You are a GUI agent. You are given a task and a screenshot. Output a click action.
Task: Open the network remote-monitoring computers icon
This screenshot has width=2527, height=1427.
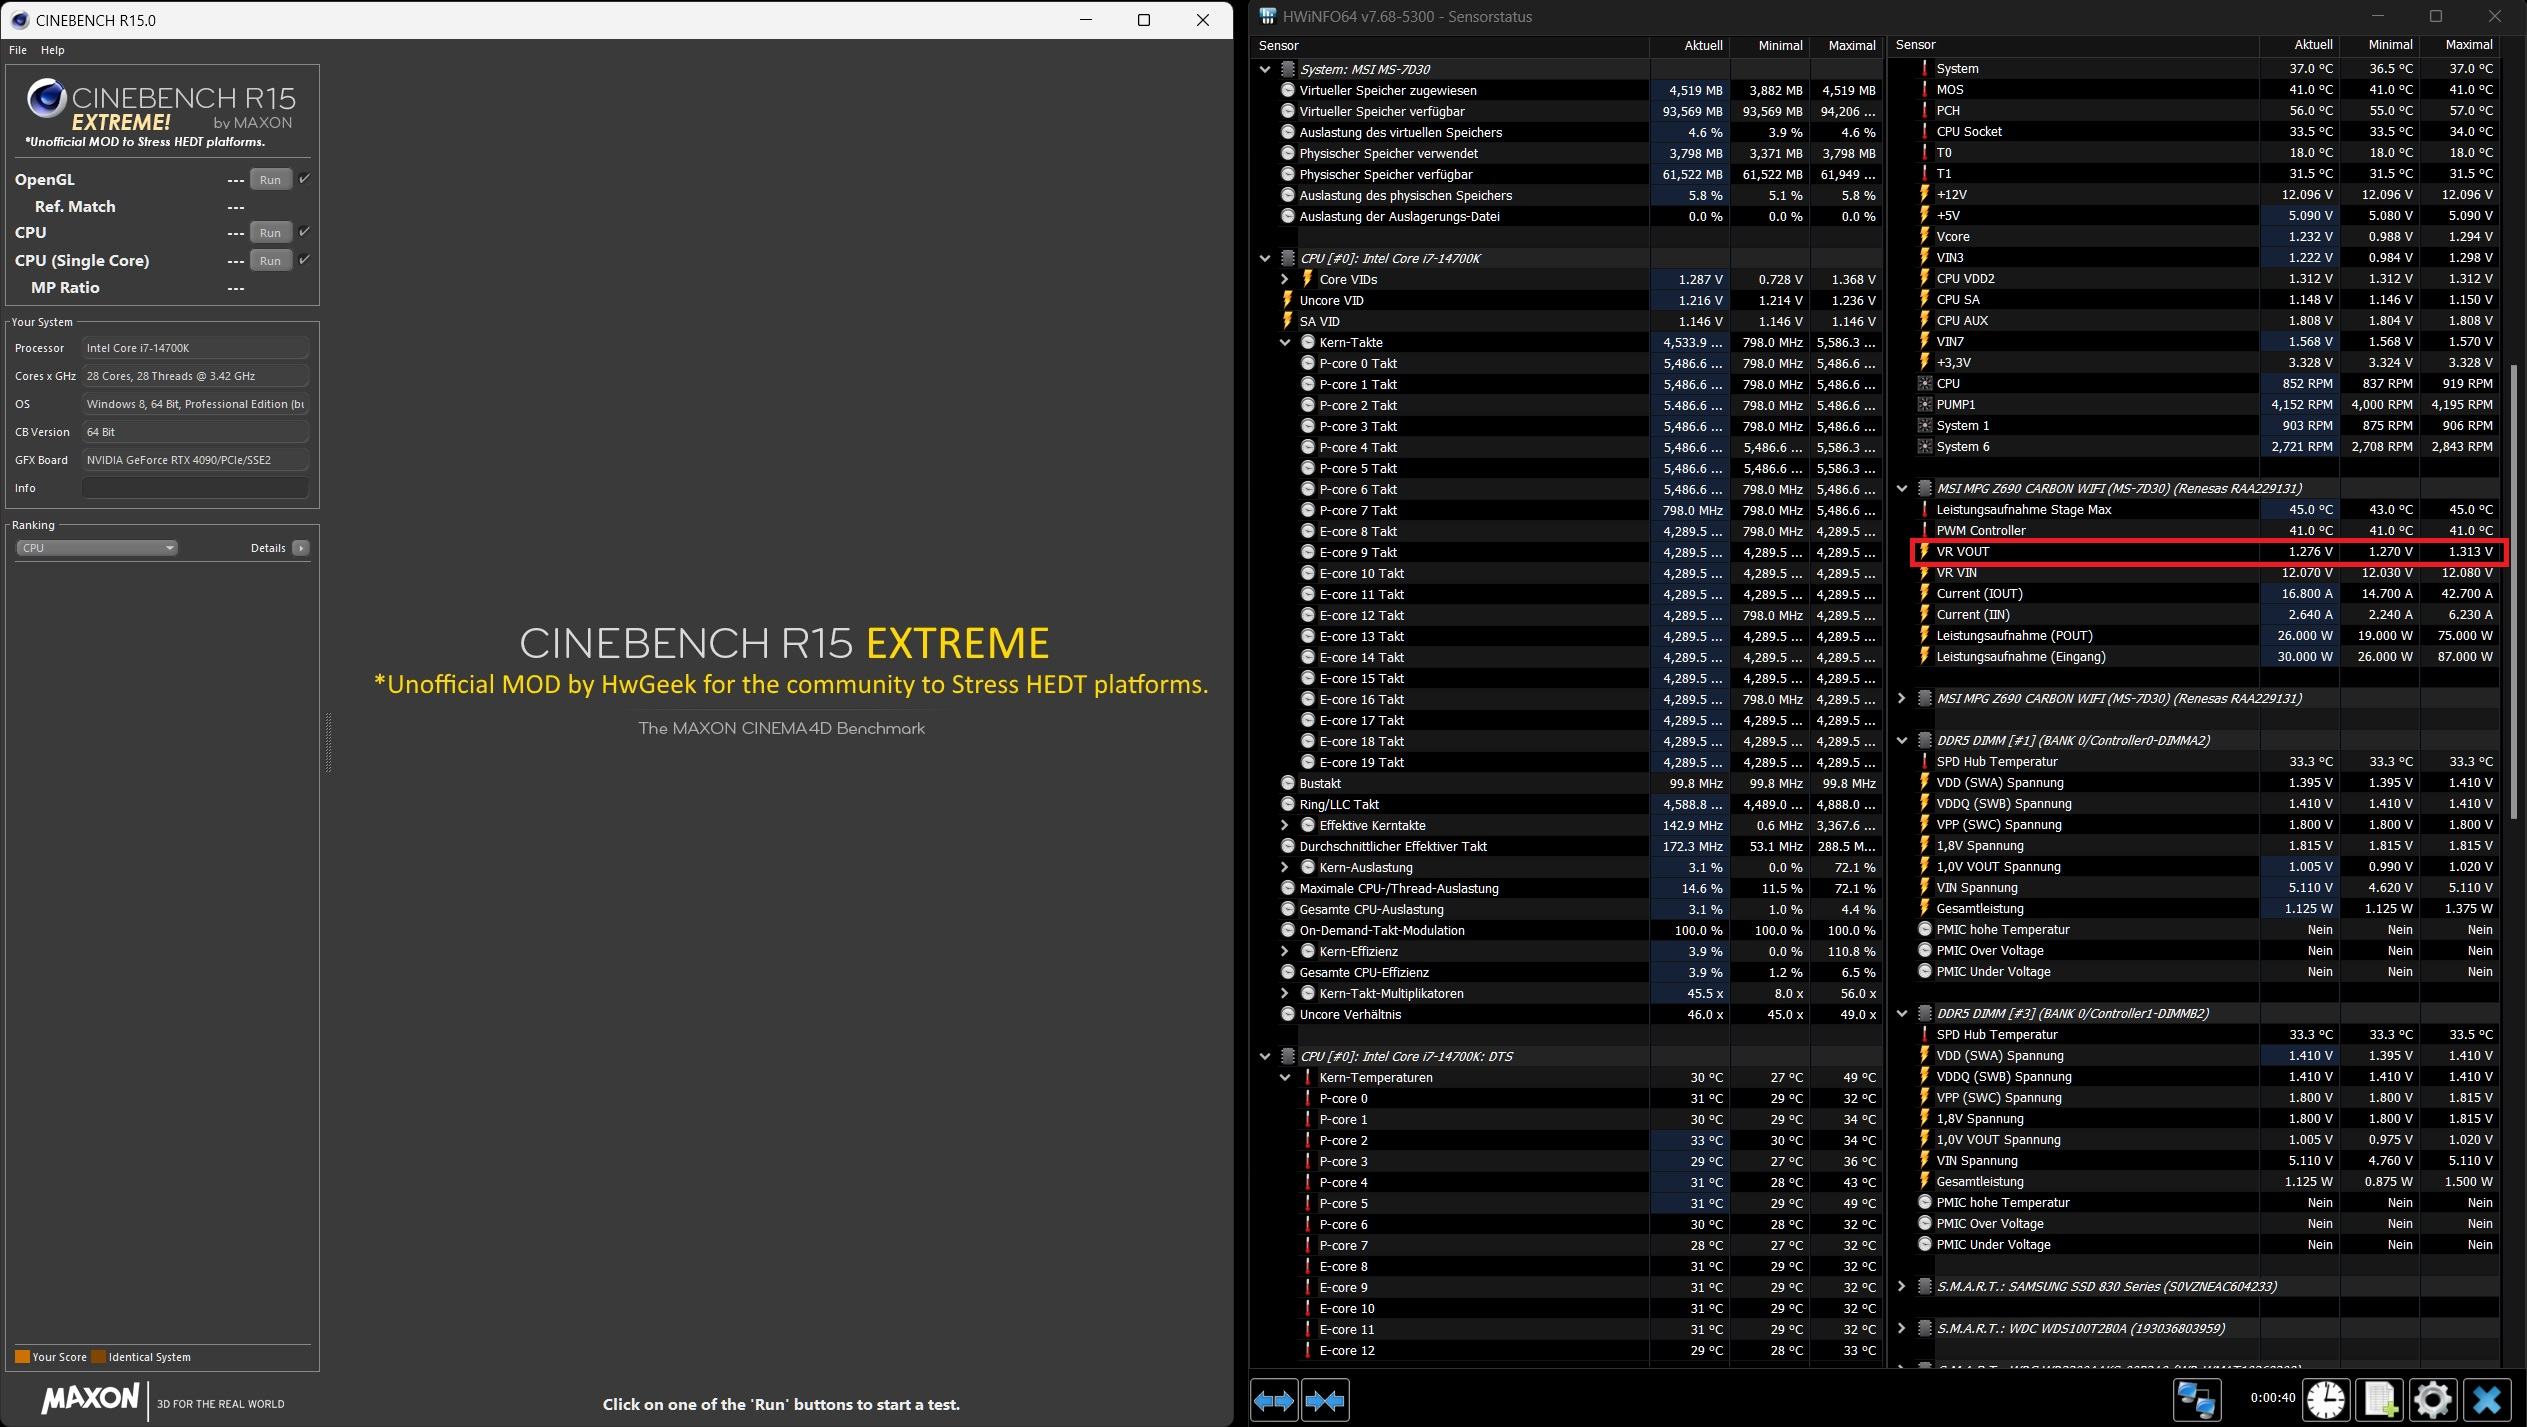(x=2196, y=1400)
